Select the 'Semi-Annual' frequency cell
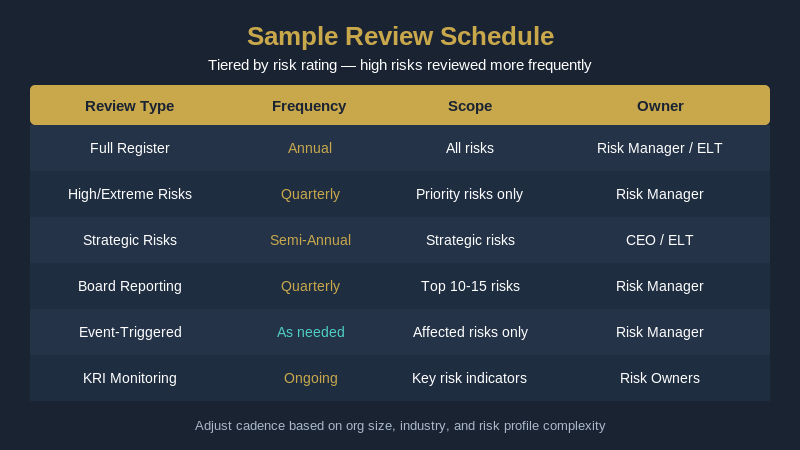800x450 pixels. tap(310, 240)
